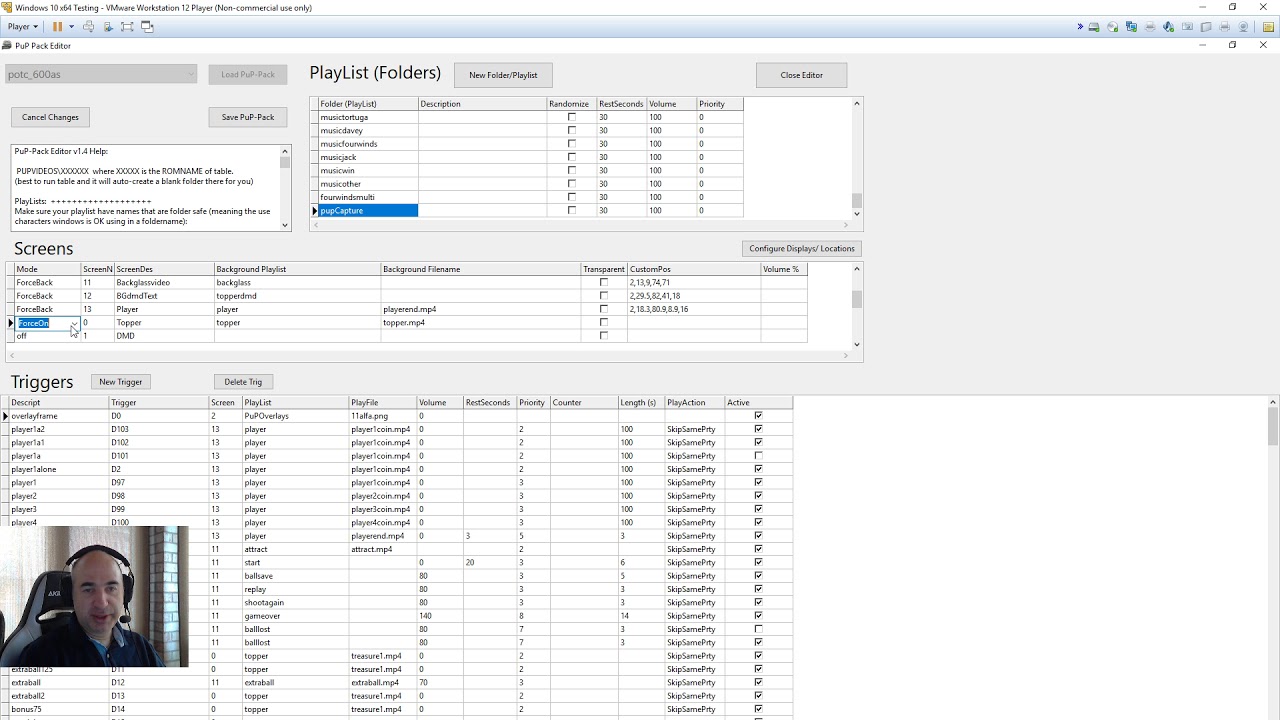Toggle Transparent checkbox for BGdmdText screen
This screenshot has width=1280, height=720.
pos(604,296)
